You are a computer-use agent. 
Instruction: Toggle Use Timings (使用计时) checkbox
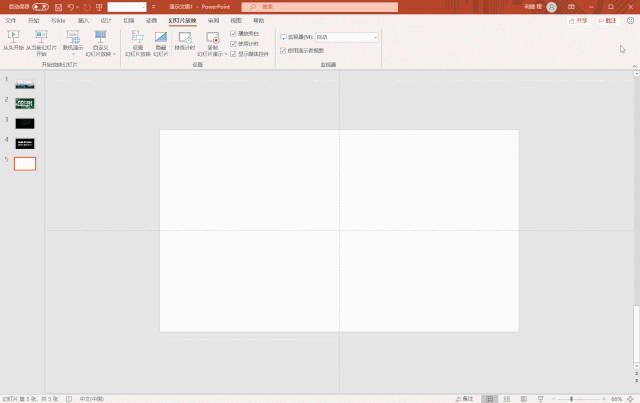(233, 44)
